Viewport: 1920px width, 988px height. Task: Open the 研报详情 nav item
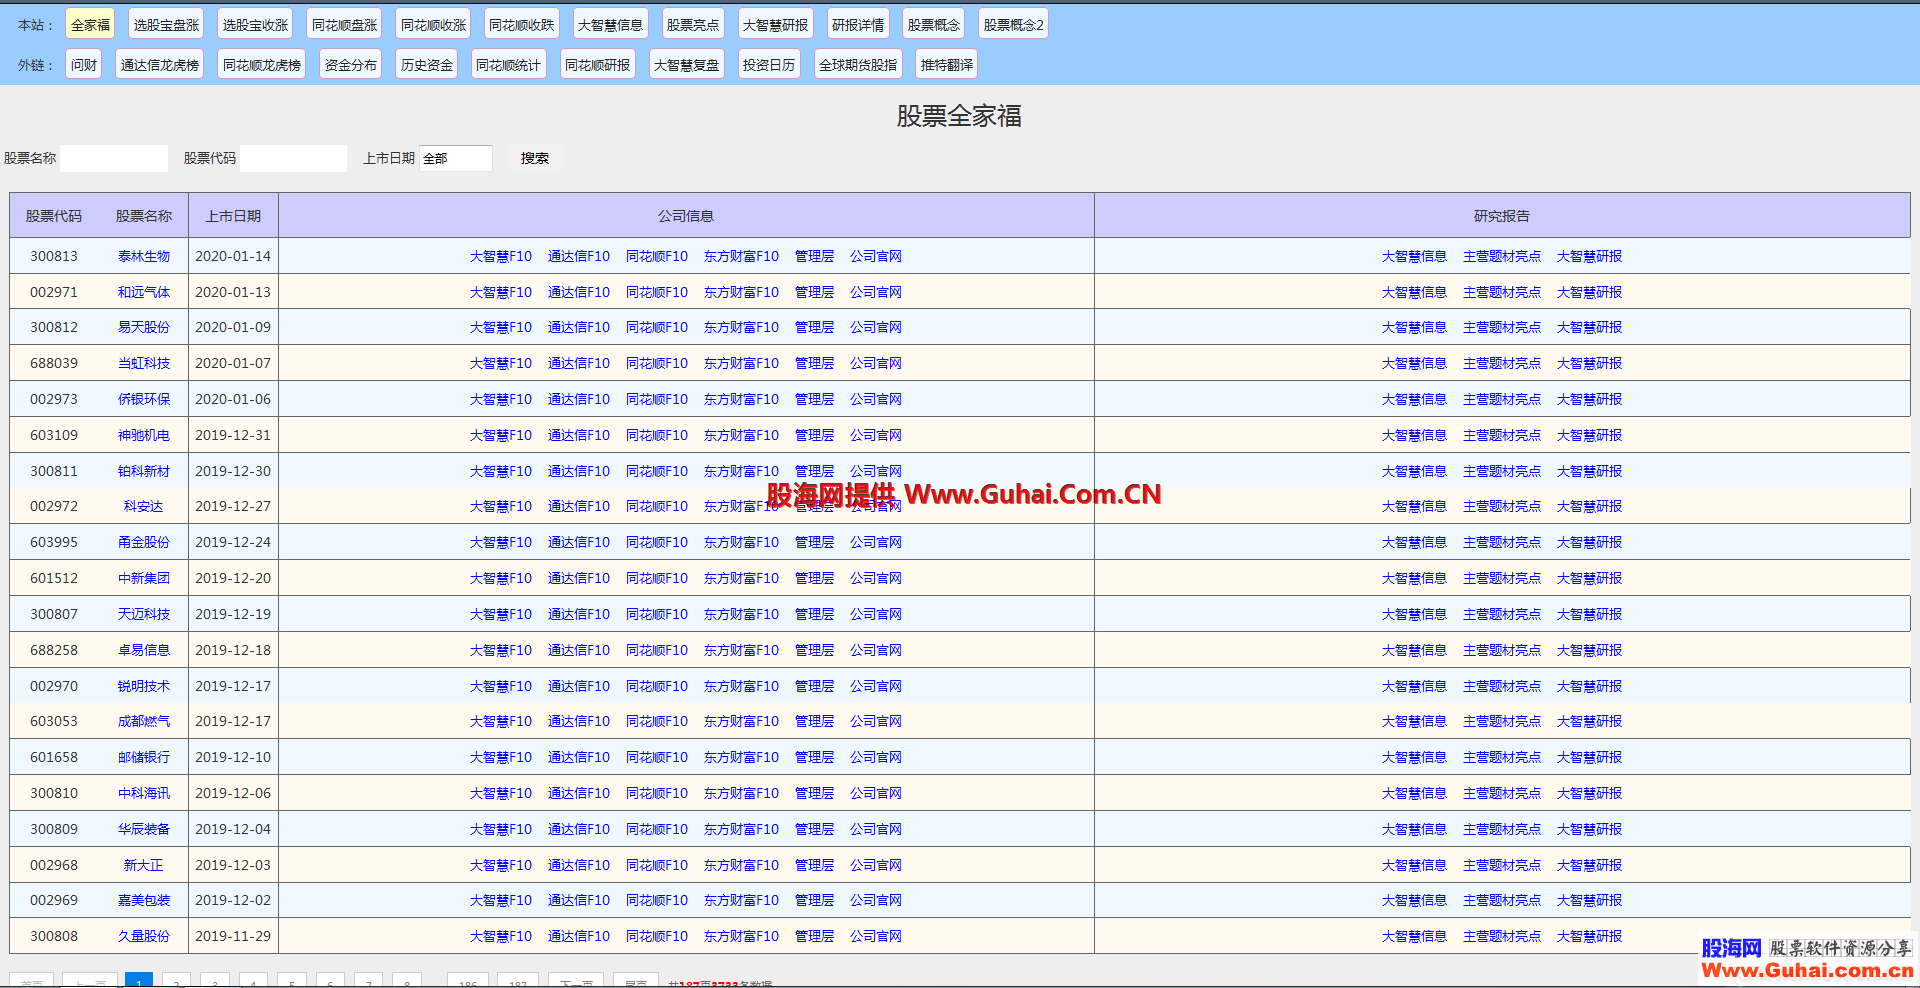pos(858,25)
